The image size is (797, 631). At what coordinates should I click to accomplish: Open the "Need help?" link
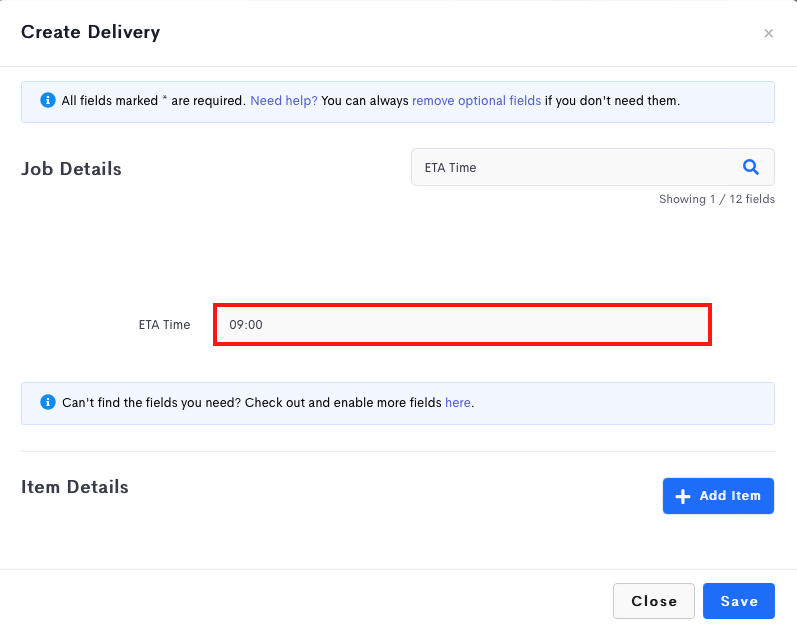[x=284, y=101]
